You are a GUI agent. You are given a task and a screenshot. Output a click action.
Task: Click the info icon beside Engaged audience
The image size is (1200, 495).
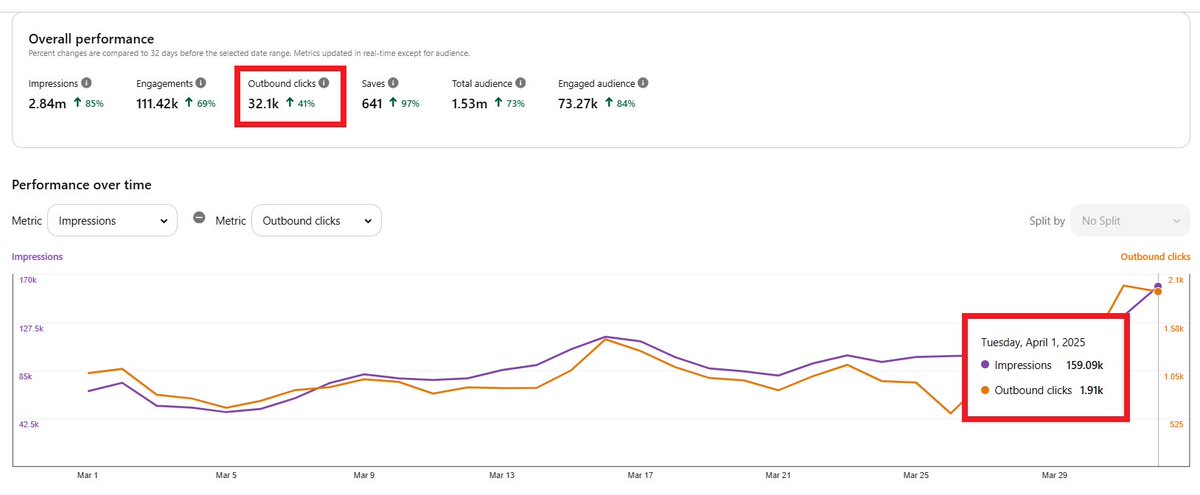tap(642, 84)
